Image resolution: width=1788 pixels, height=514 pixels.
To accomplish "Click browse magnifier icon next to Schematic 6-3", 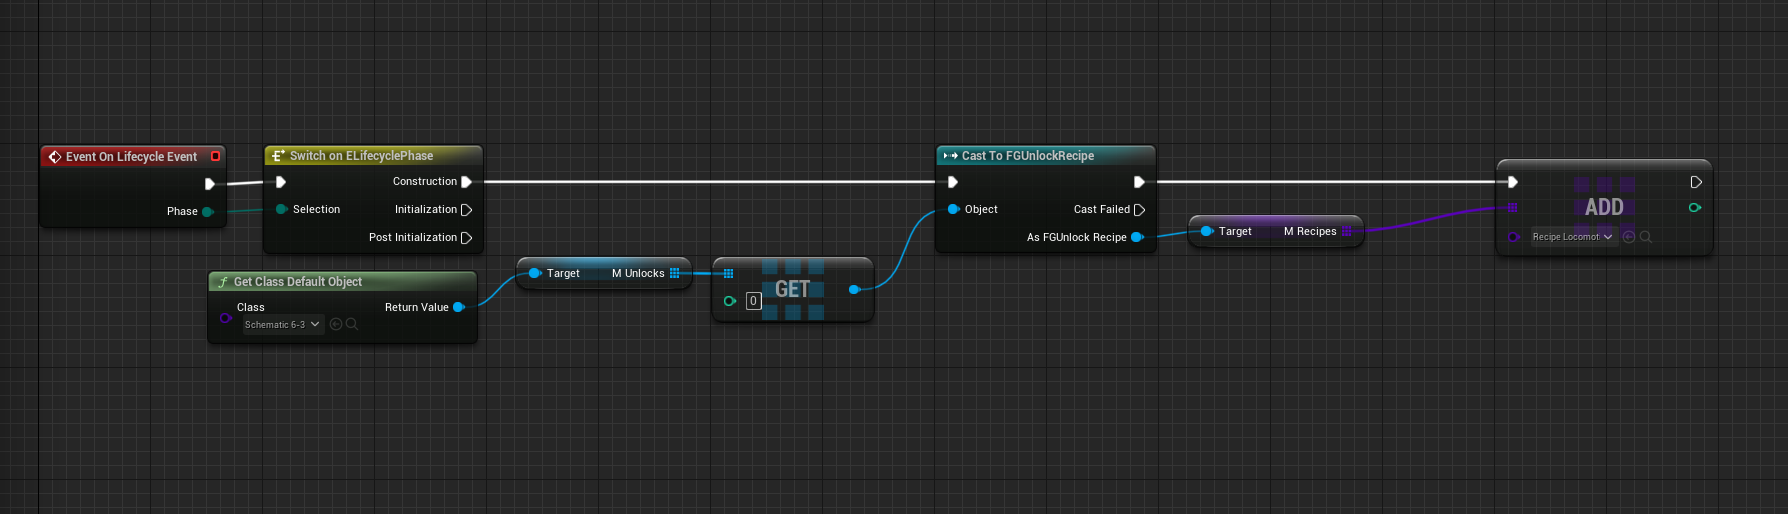I will coord(352,324).
